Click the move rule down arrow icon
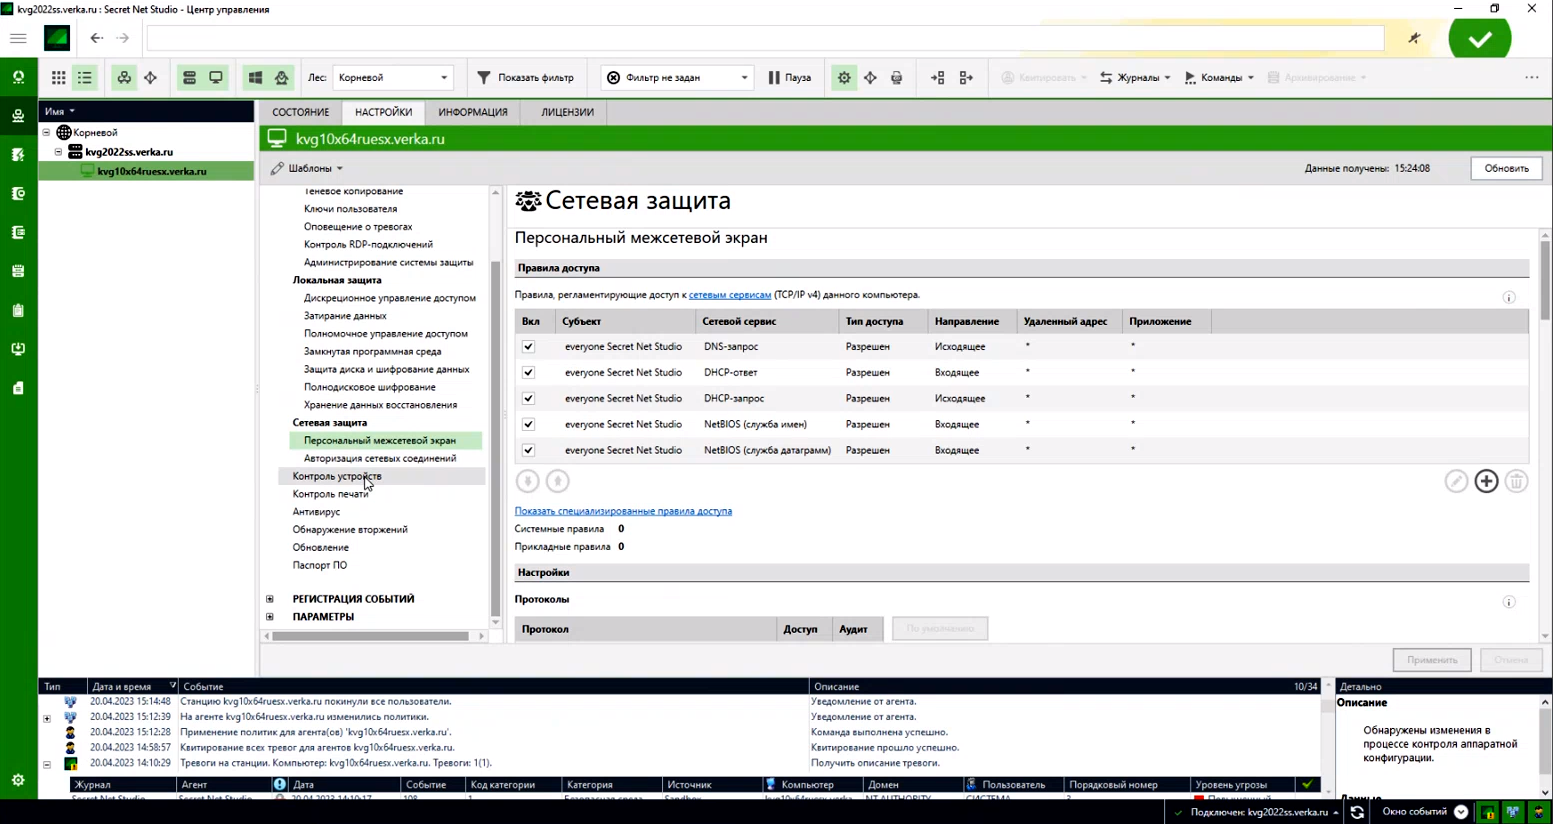 pos(527,482)
